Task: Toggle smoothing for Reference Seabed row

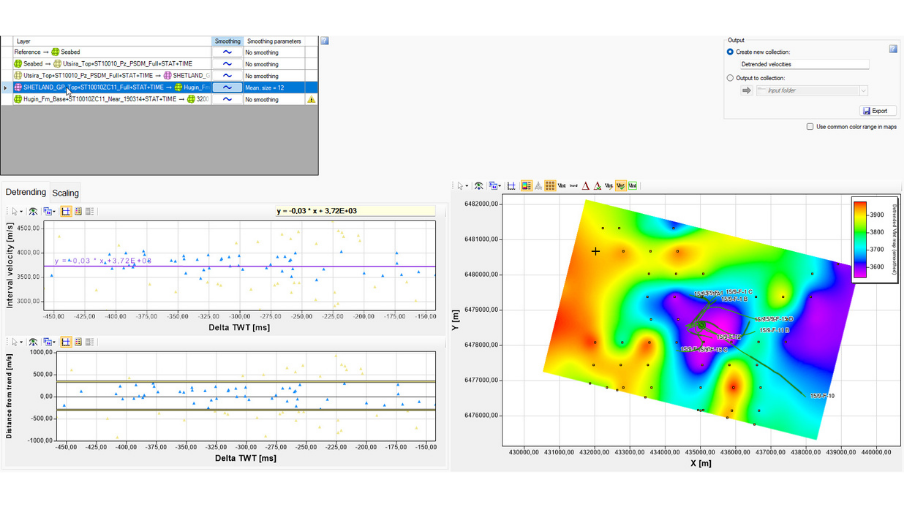Action: click(x=227, y=52)
